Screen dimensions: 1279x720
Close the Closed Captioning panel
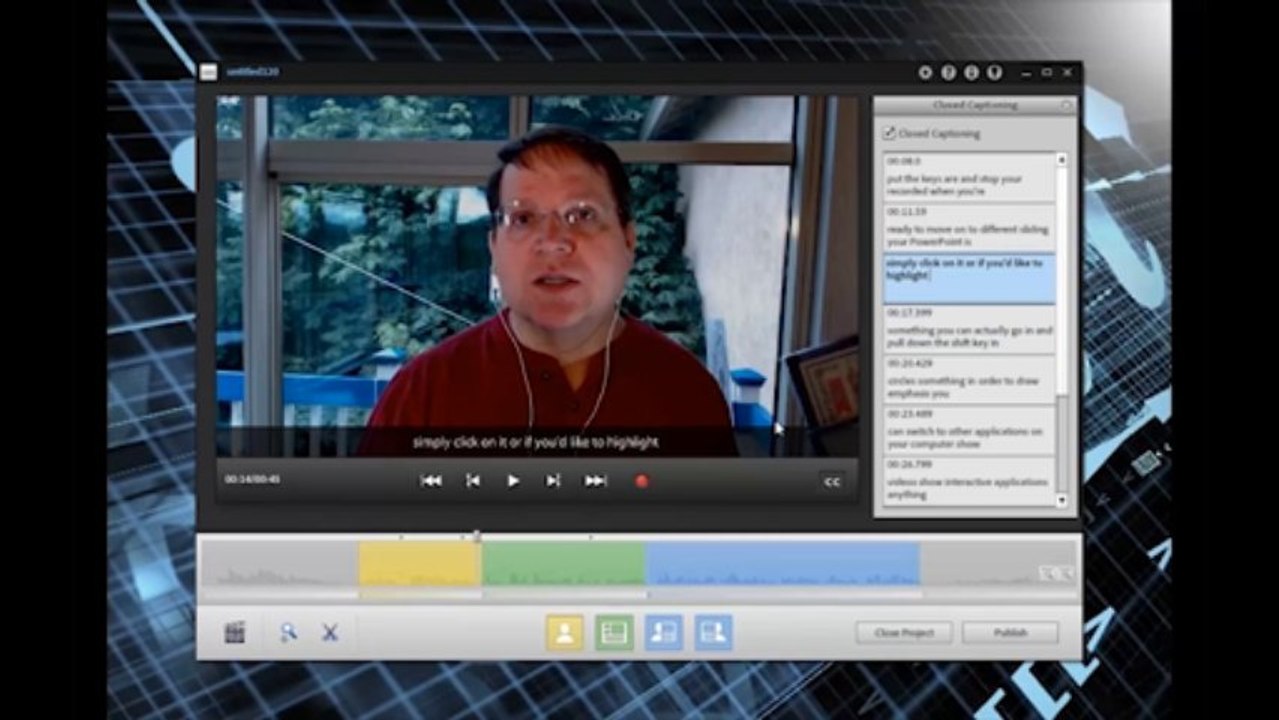coord(1066,105)
